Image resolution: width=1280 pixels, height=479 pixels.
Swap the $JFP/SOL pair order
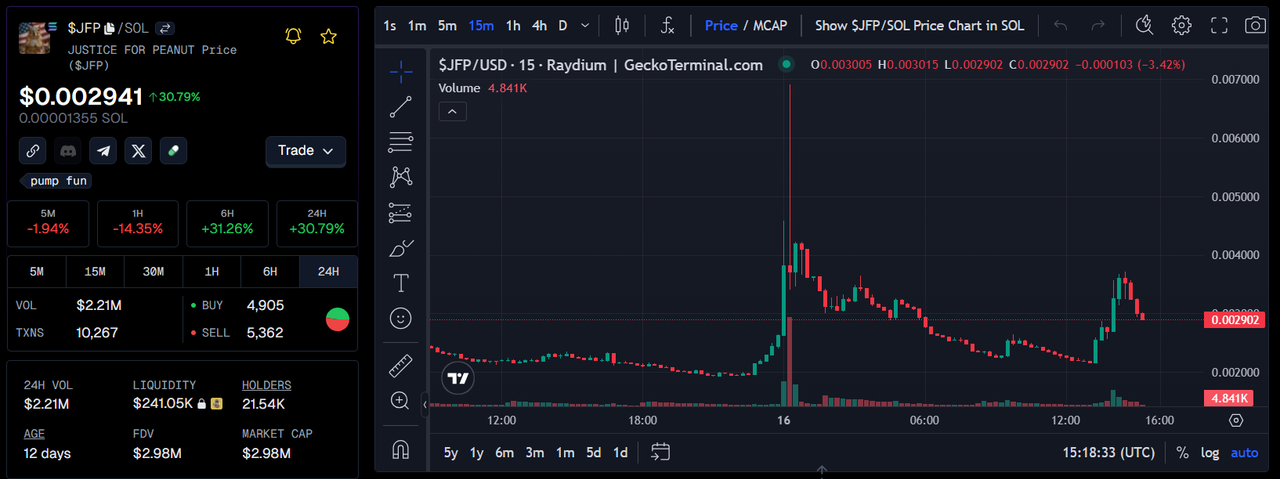[166, 28]
